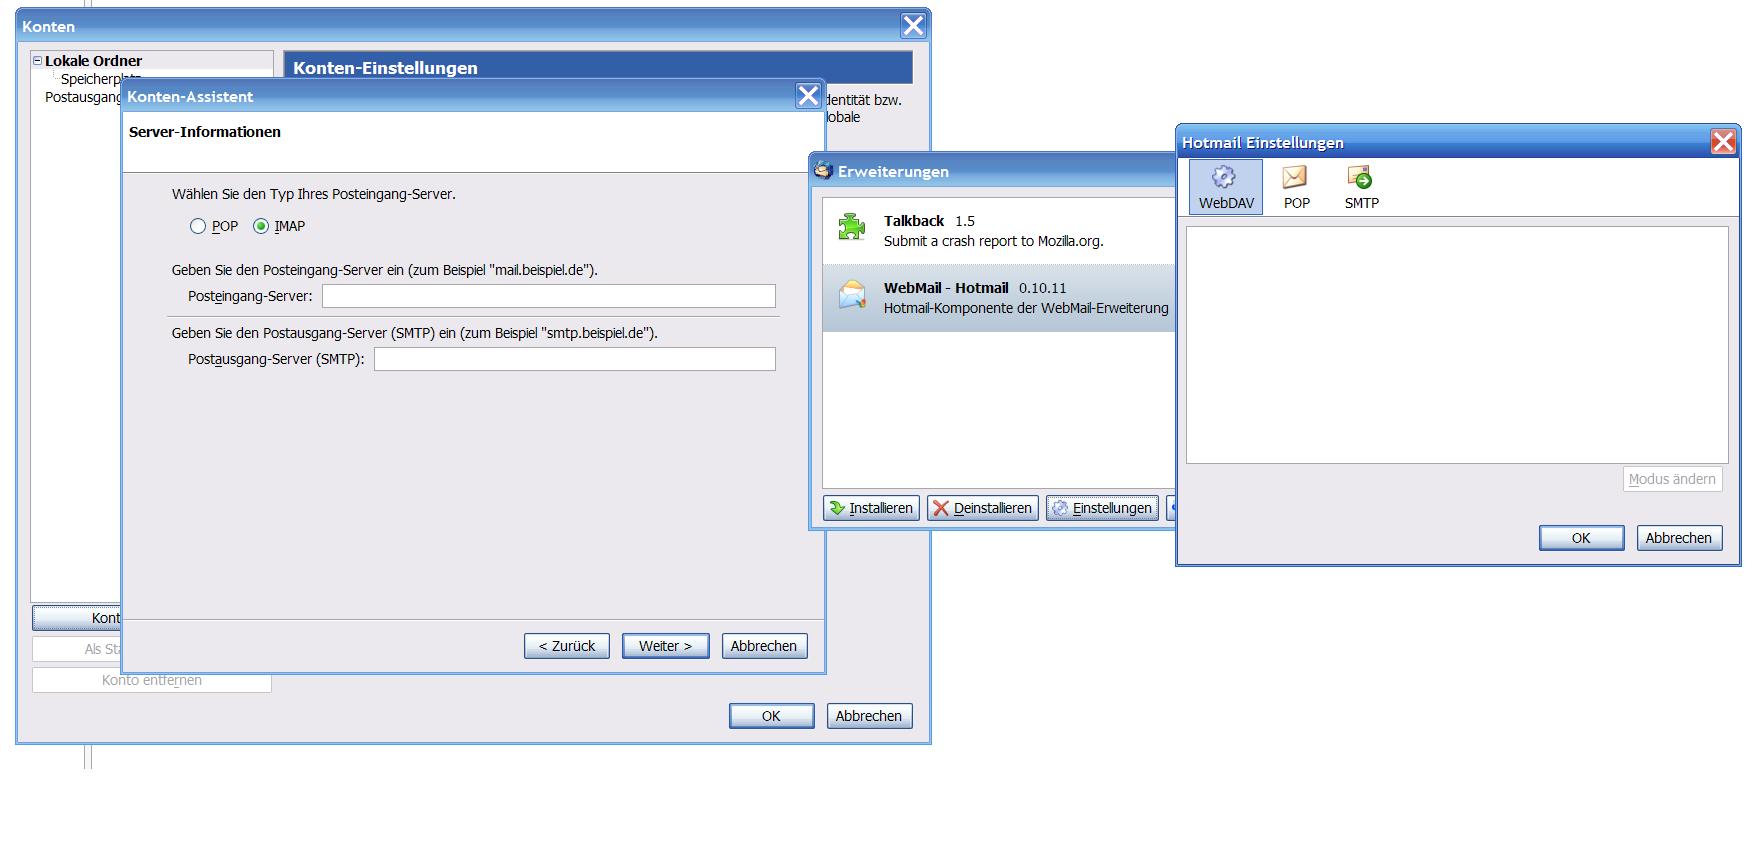Click the Deinstallieren red X icon

coord(941,508)
